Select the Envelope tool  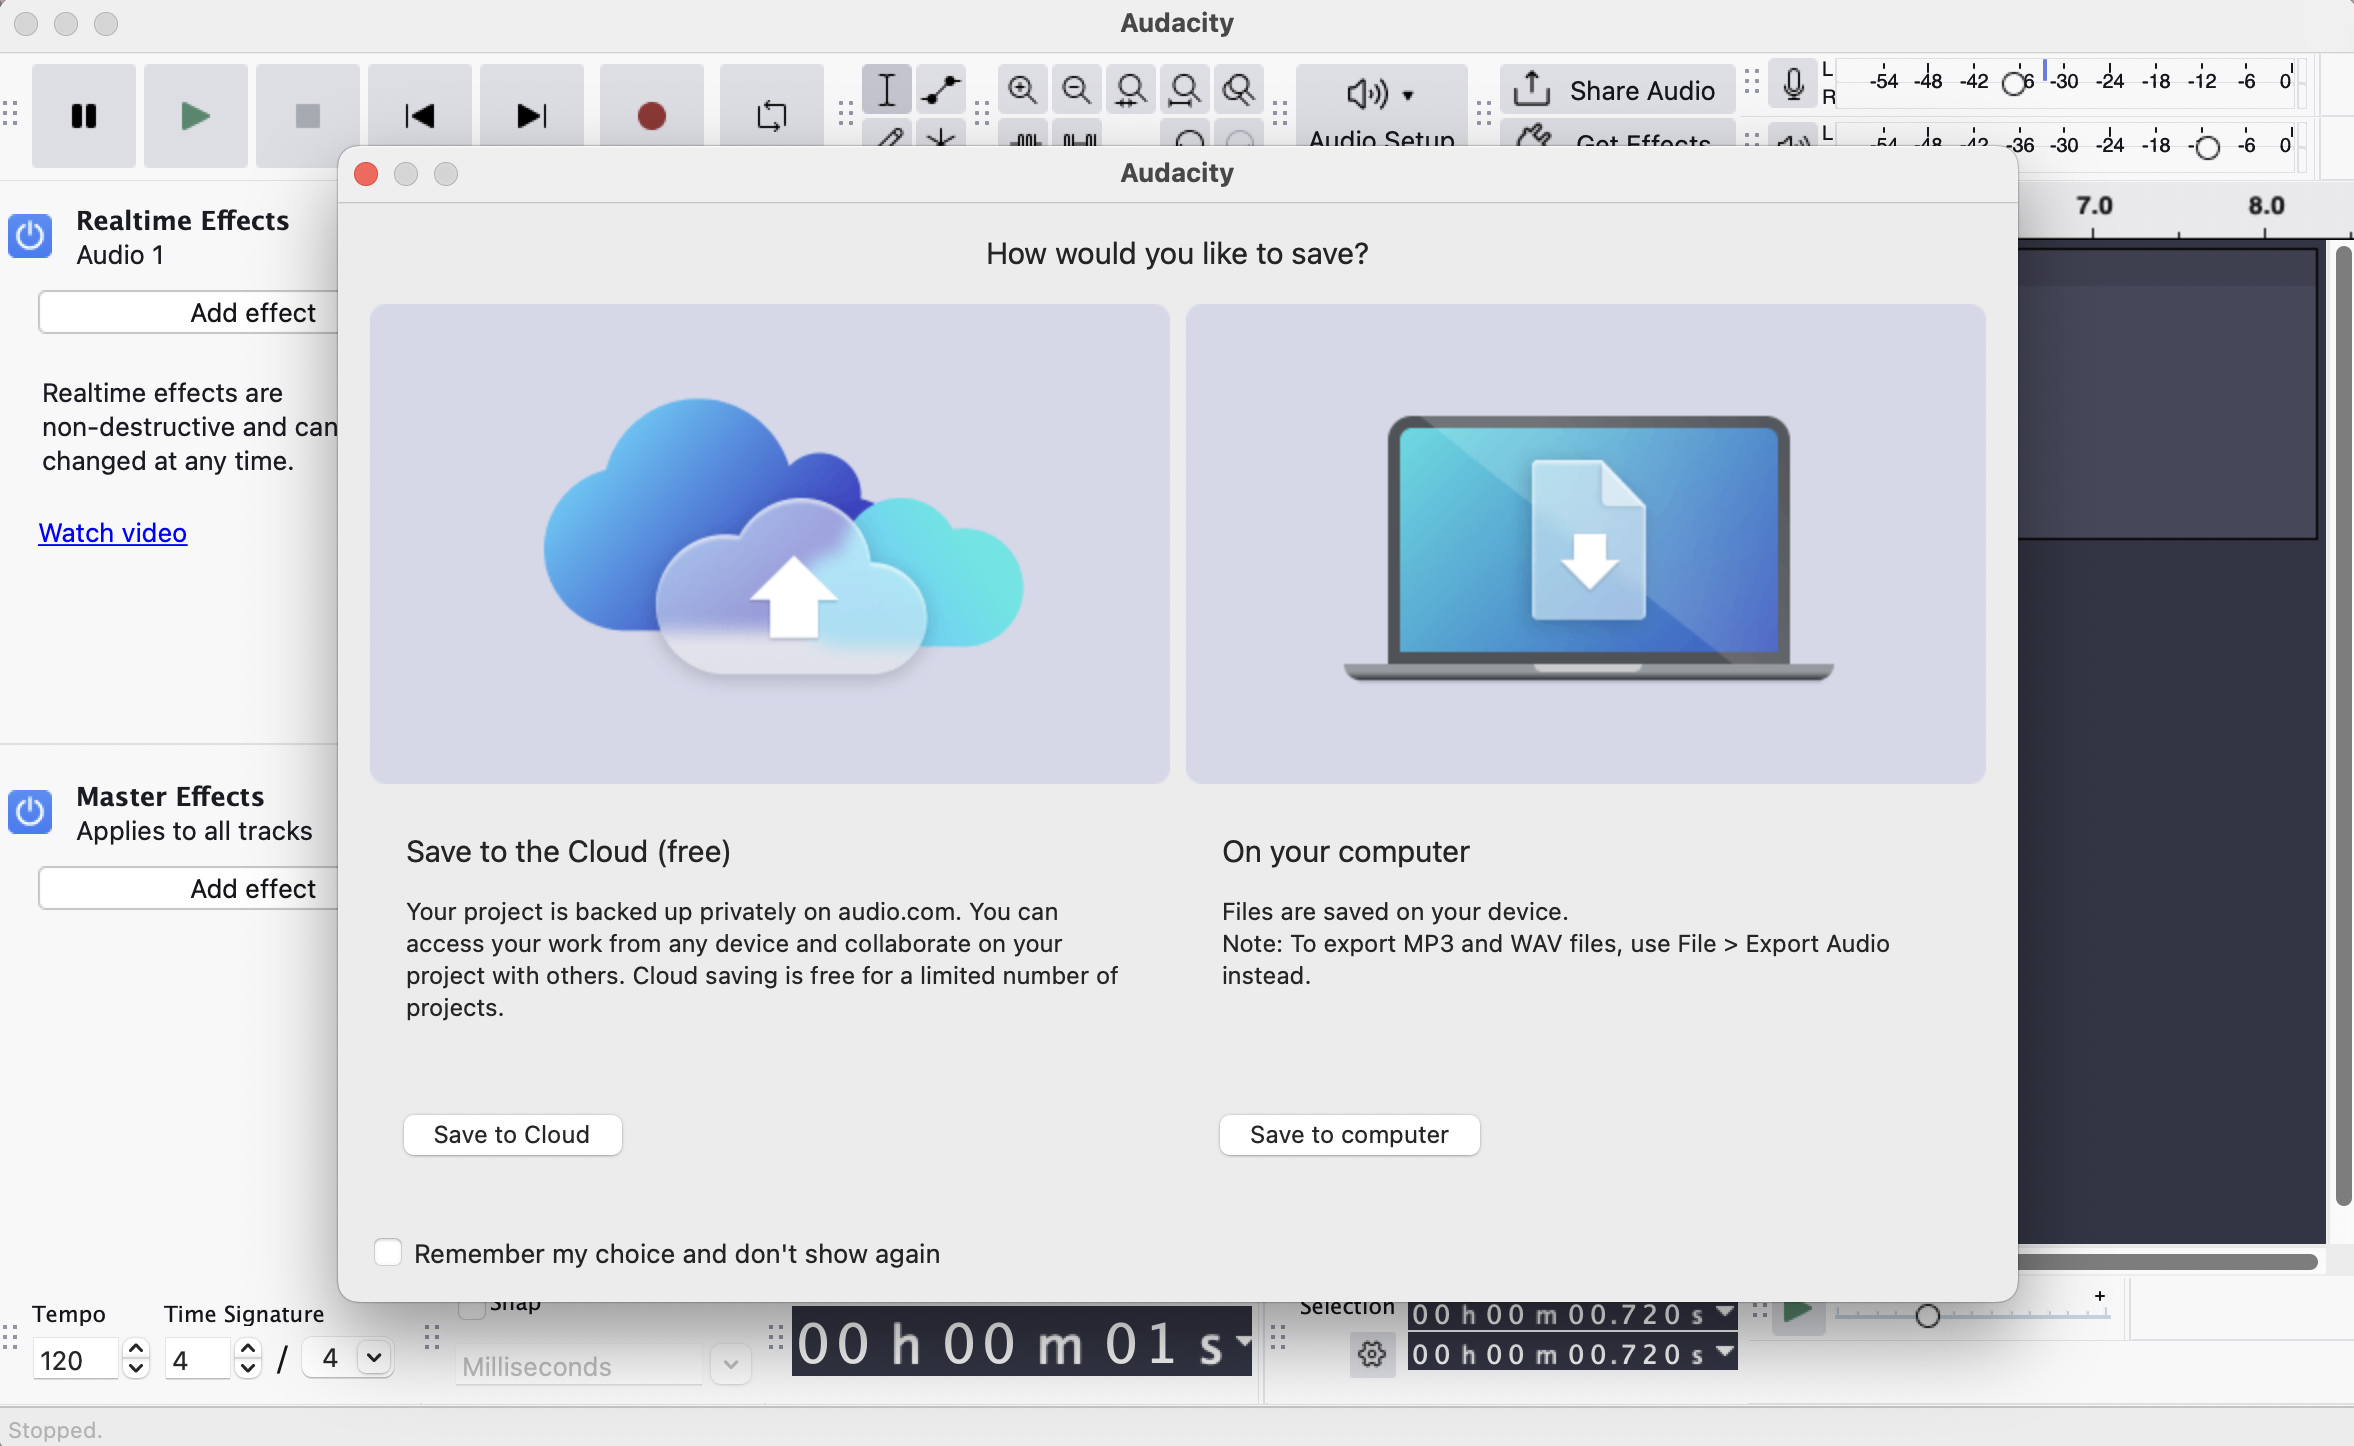click(941, 90)
